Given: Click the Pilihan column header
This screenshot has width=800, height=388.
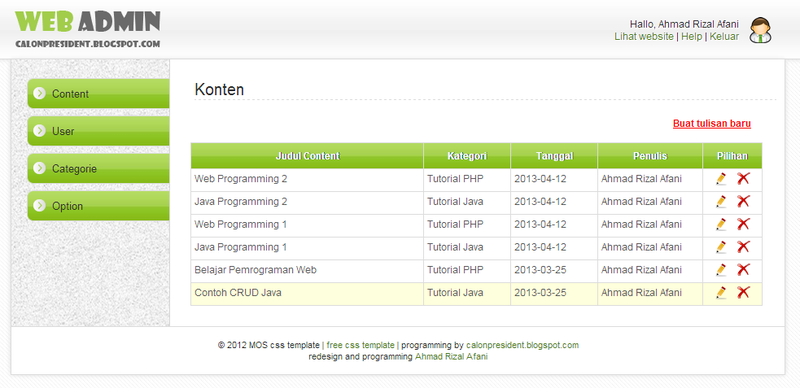Looking at the screenshot, I should tap(732, 156).
